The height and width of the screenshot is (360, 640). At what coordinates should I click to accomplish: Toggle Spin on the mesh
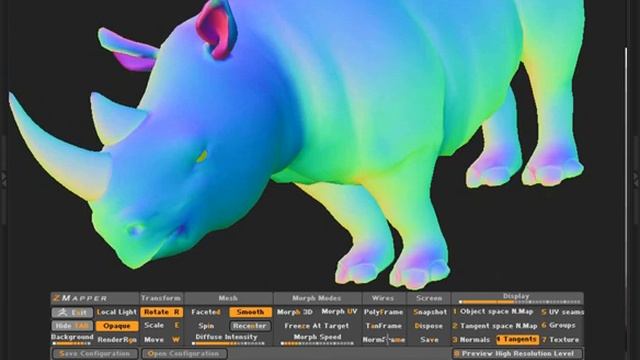coord(206,326)
